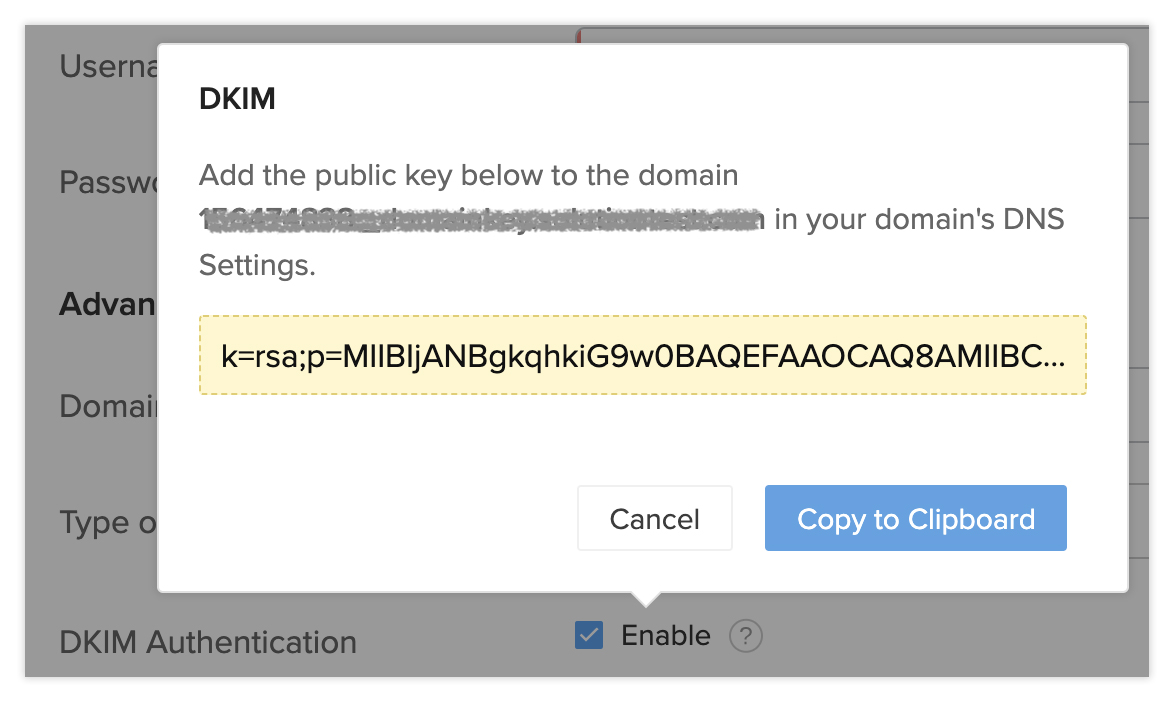Click the Enable label text
Screen dimensions: 1174x702
click(666, 635)
